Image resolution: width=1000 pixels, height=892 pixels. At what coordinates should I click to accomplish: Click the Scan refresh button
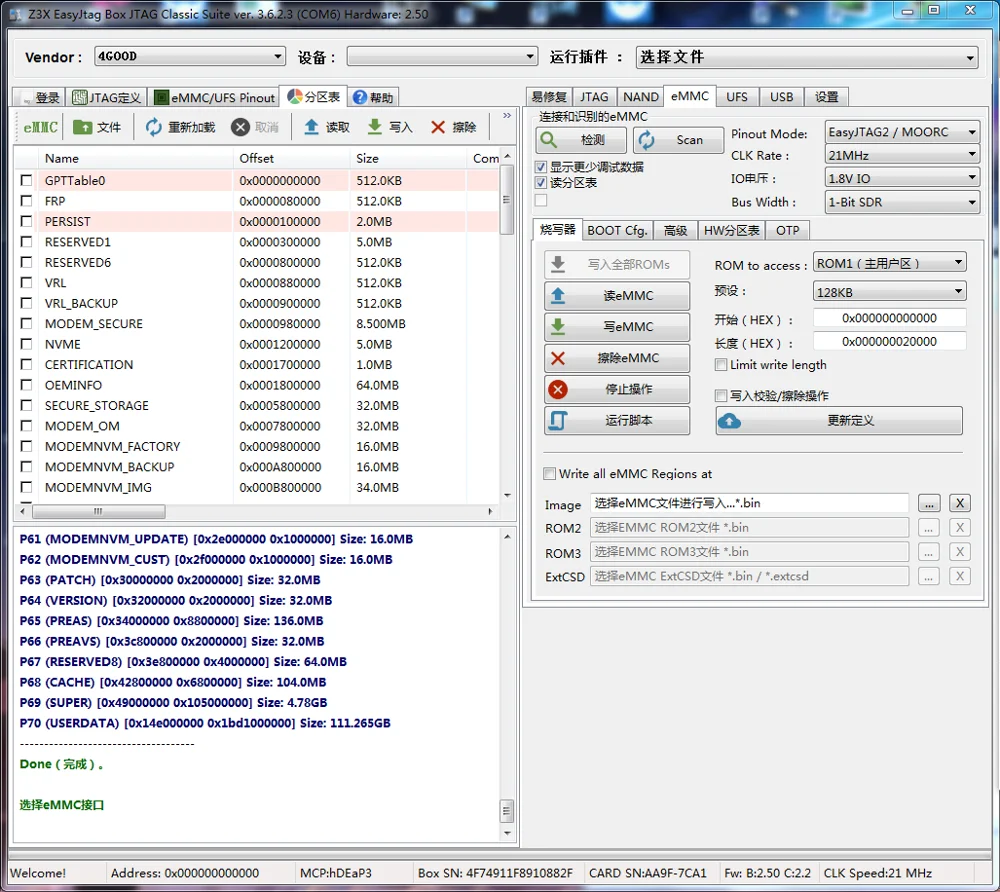(x=679, y=140)
